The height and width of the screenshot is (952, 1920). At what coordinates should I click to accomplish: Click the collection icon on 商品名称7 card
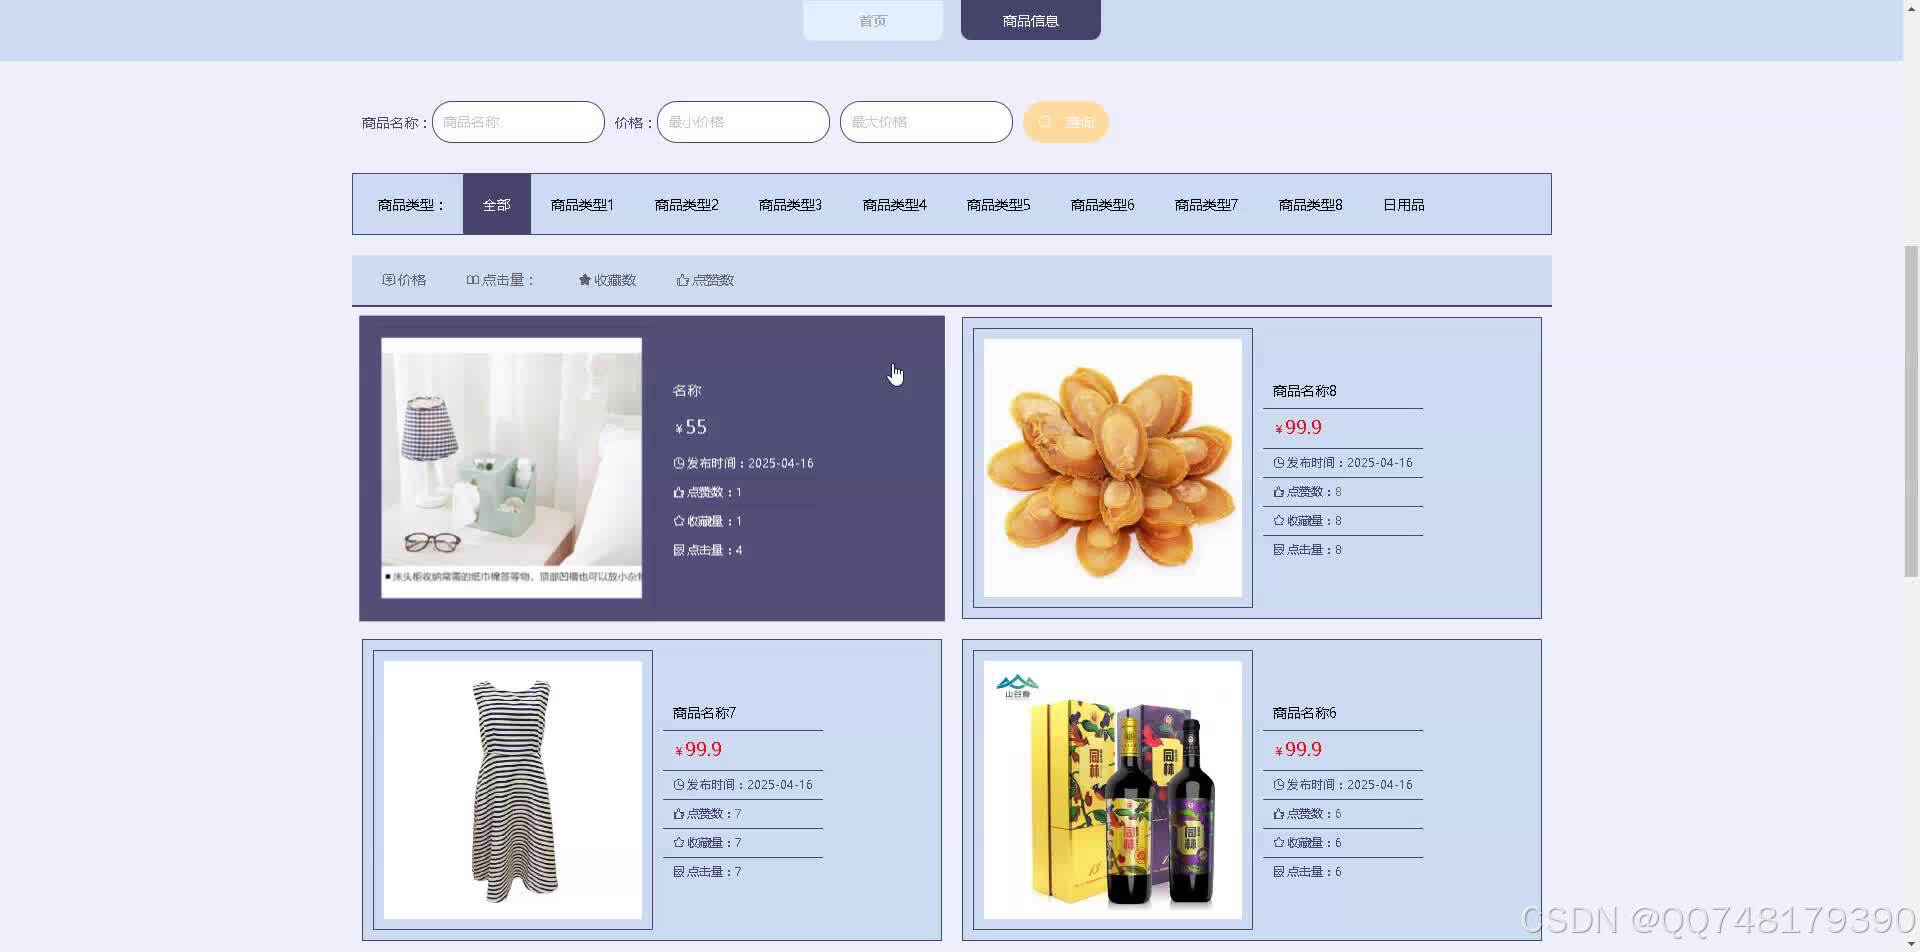[x=678, y=842]
